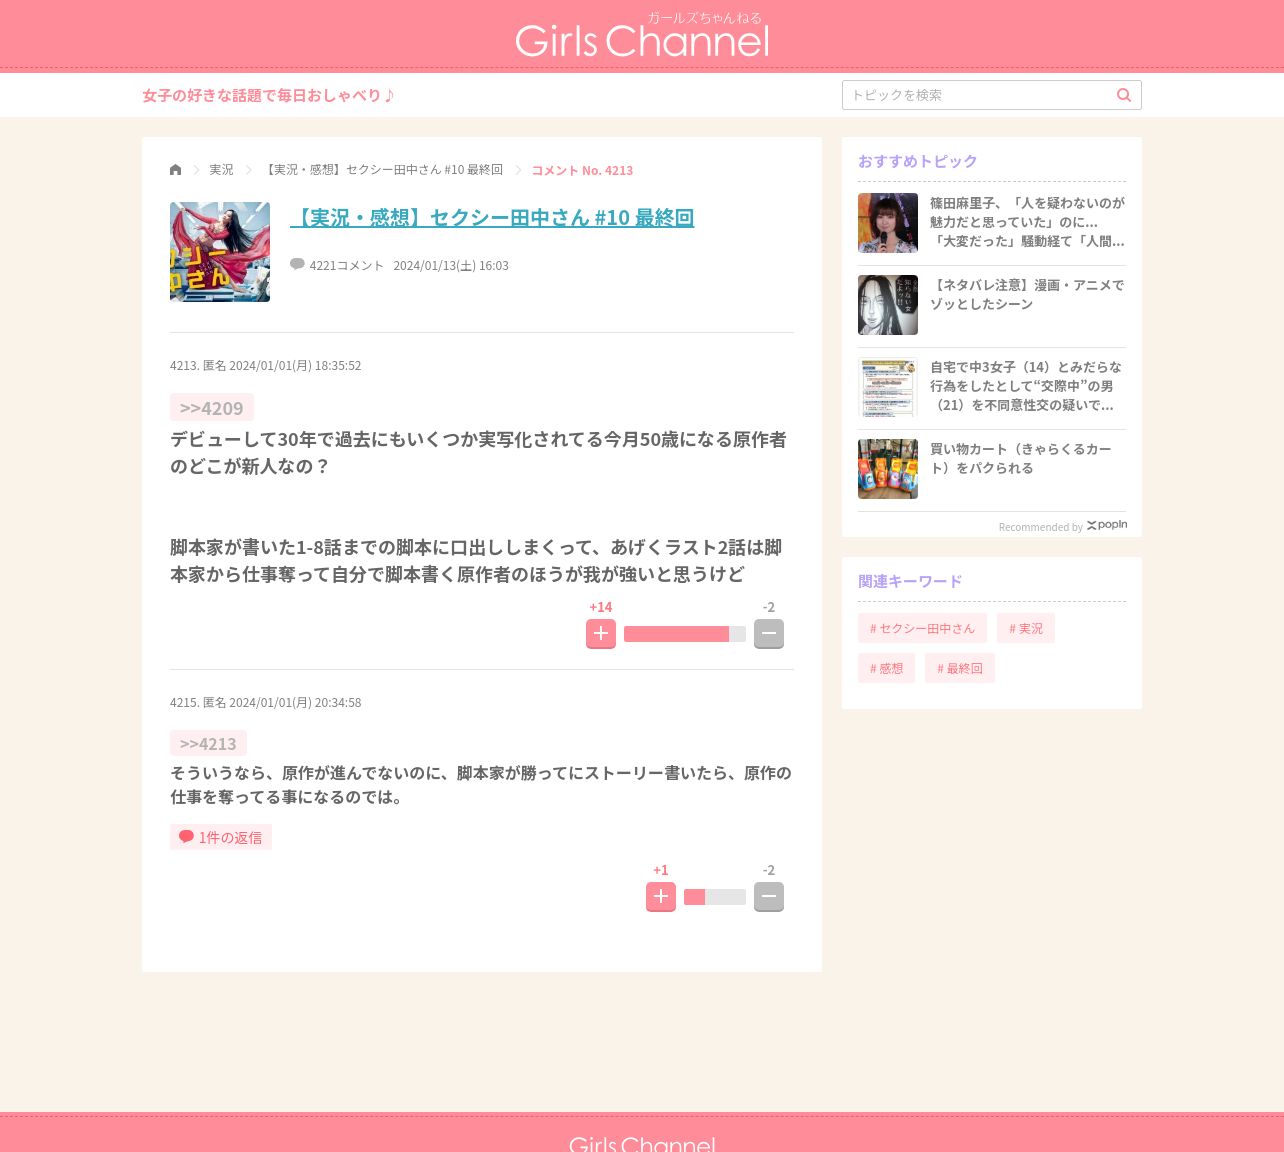Follow the >>4213 reply anchor
The image size is (1284, 1152).
pos(208,743)
